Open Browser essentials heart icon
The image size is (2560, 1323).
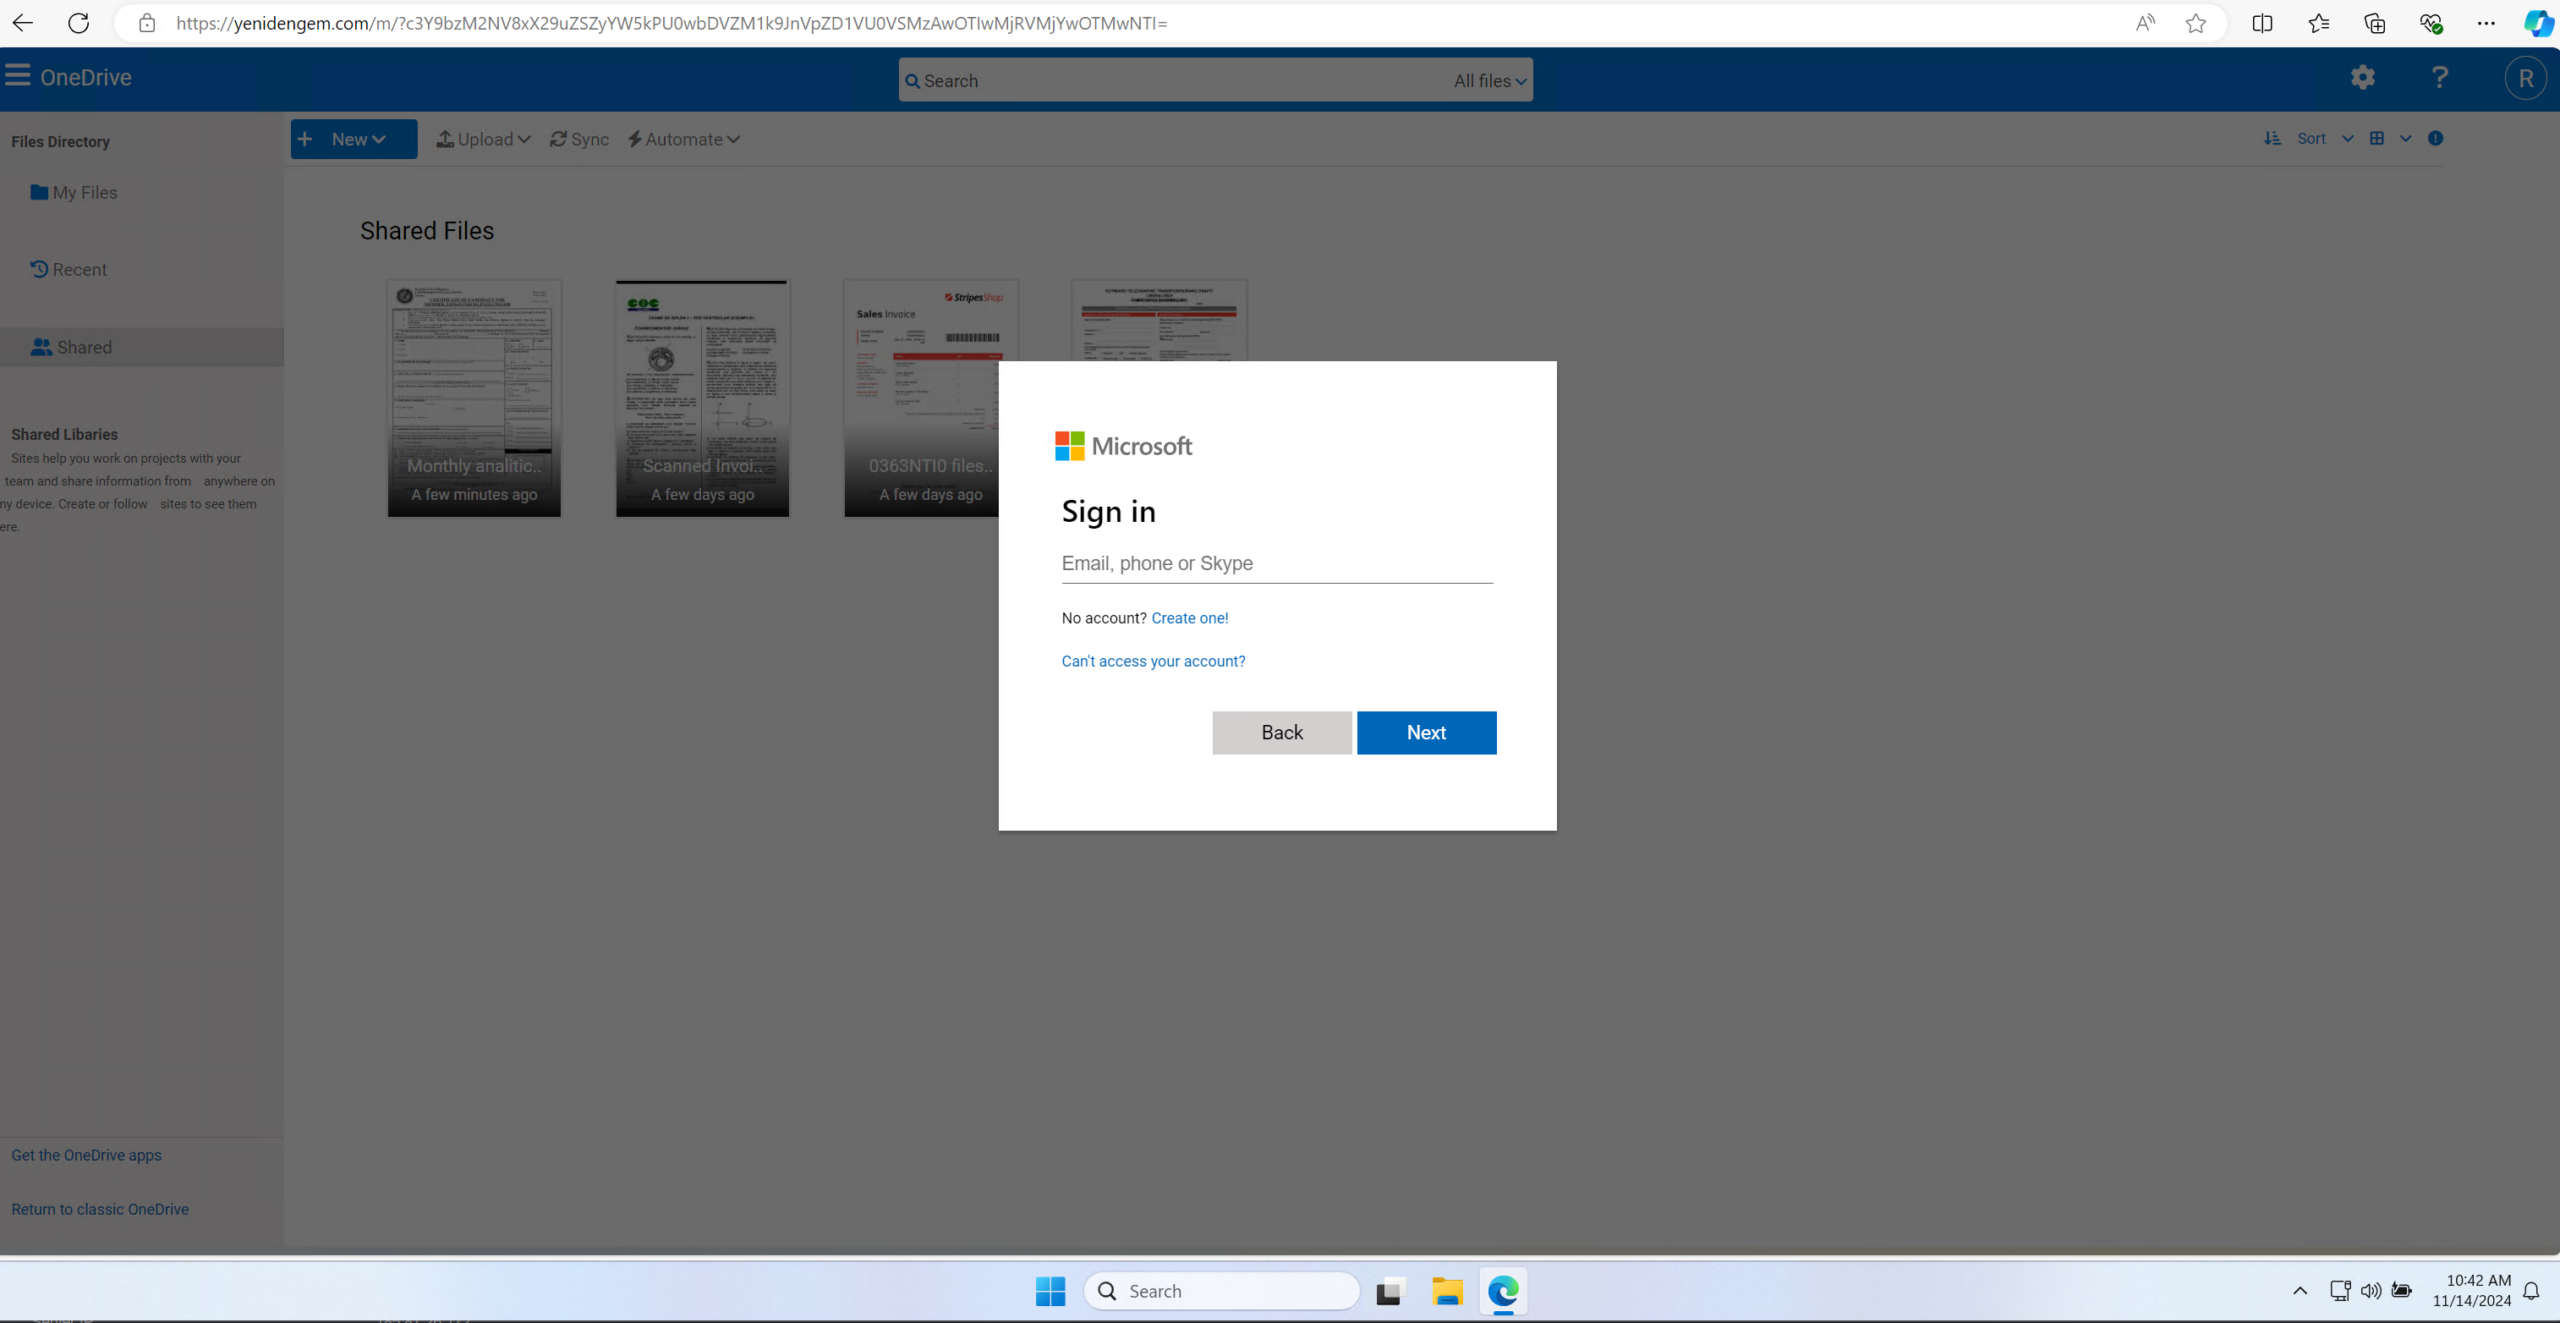click(2430, 23)
